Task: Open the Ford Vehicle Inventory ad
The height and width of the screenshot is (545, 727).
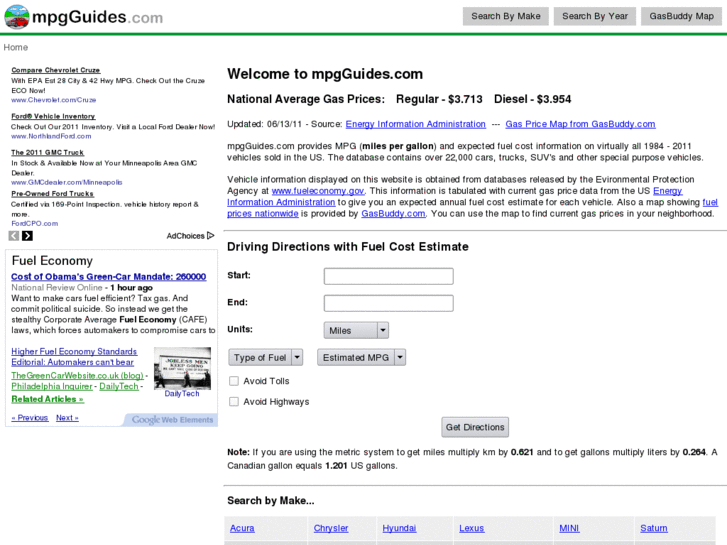Action: [53, 116]
